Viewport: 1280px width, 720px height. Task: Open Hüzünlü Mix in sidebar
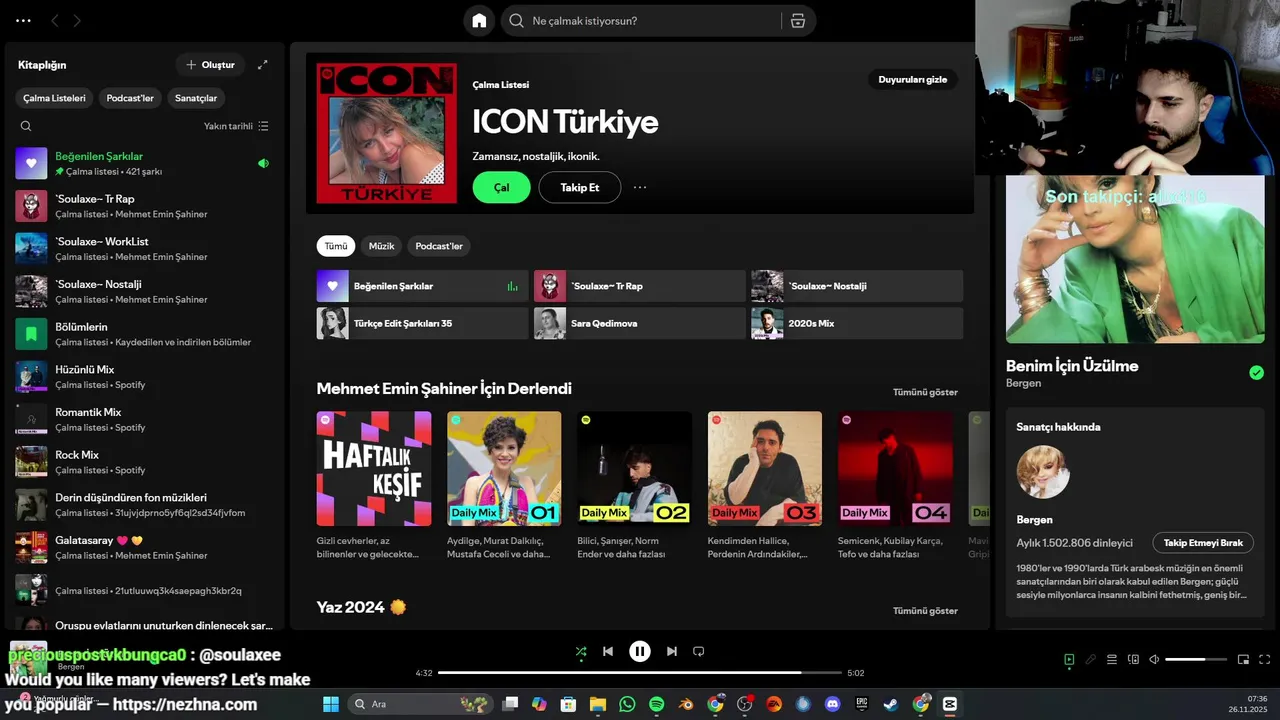145,376
